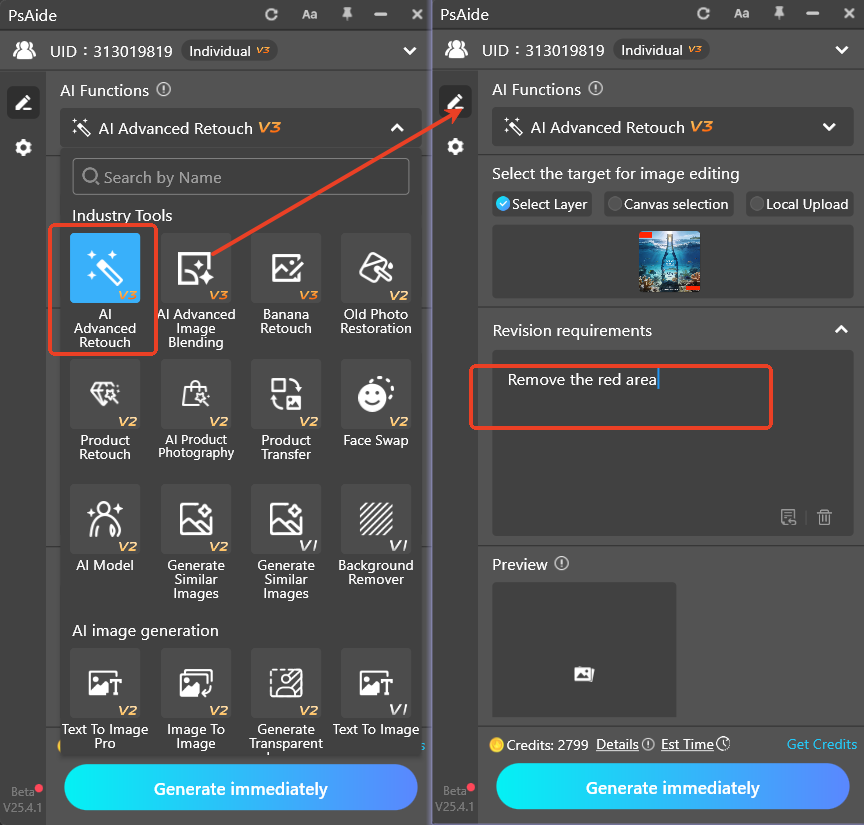This screenshot has height=825, width=864.
Task: Open the Face Swap tool
Action: click(x=376, y=394)
